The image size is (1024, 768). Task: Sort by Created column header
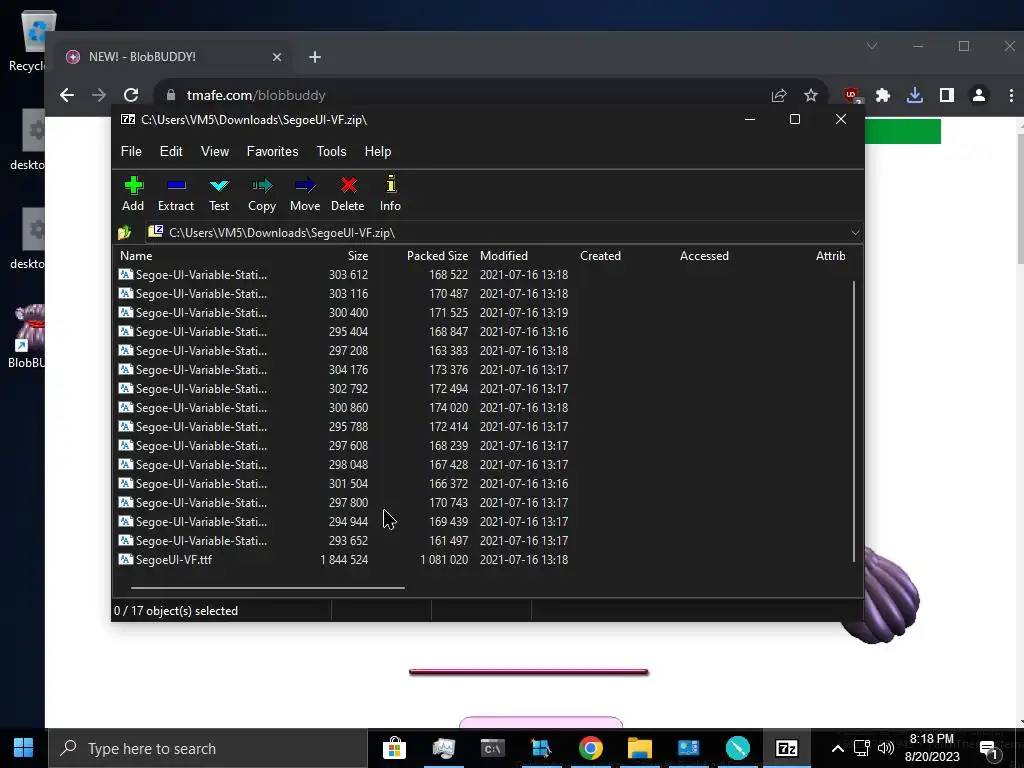click(x=600, y=256)
